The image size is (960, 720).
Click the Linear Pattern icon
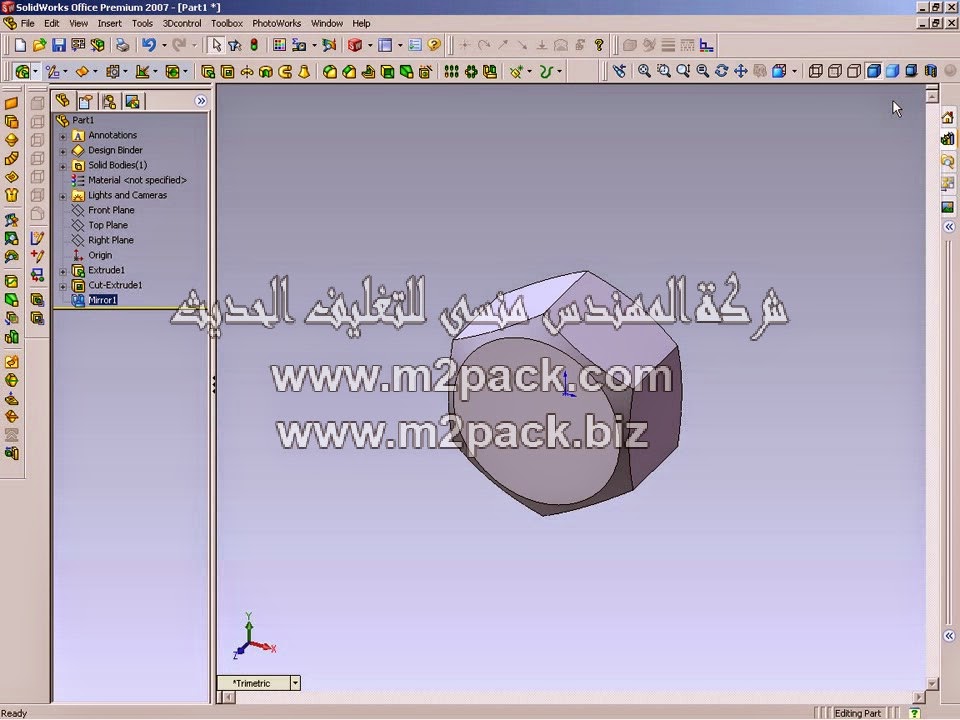451,72
